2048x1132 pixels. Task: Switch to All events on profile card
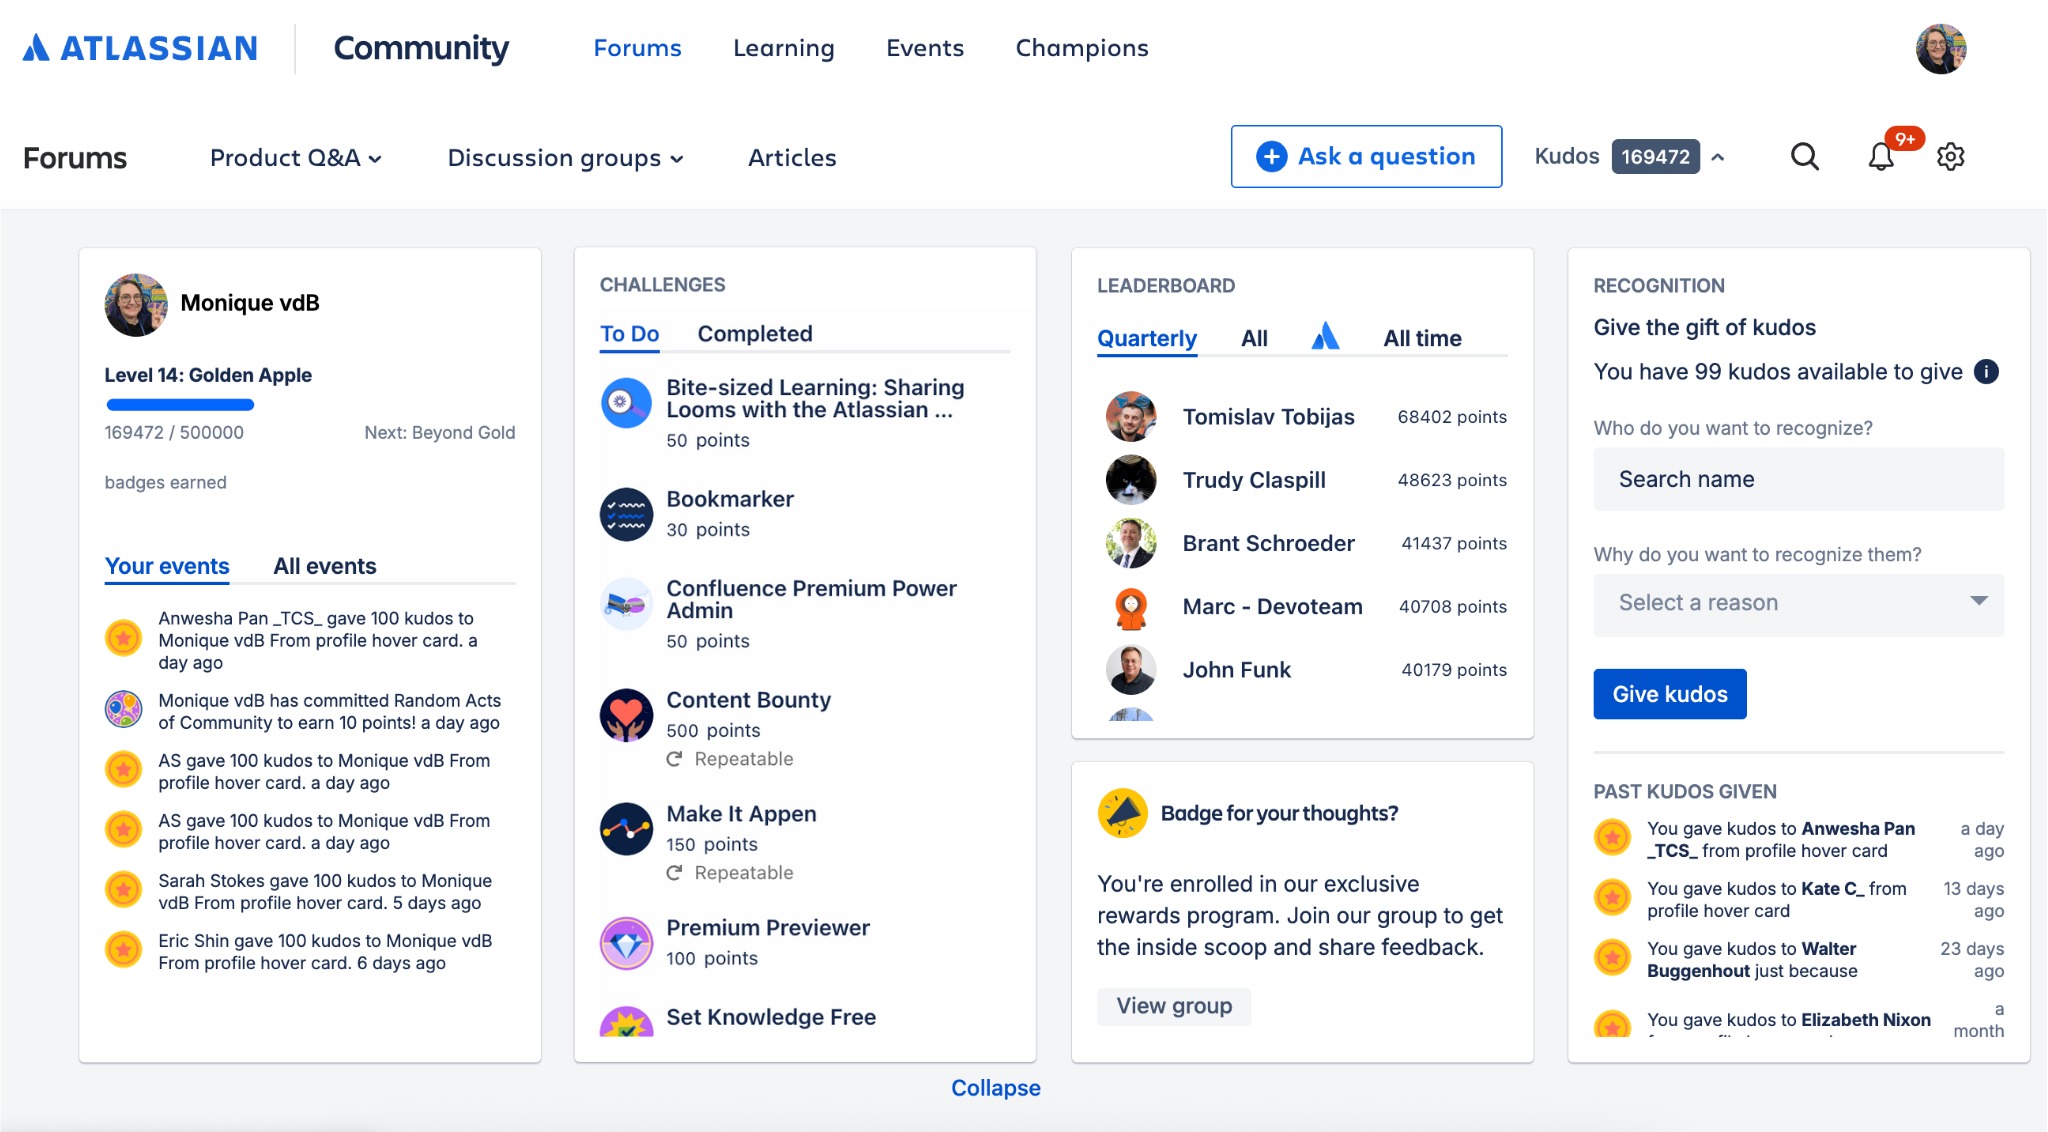click(x=324, y=566)
